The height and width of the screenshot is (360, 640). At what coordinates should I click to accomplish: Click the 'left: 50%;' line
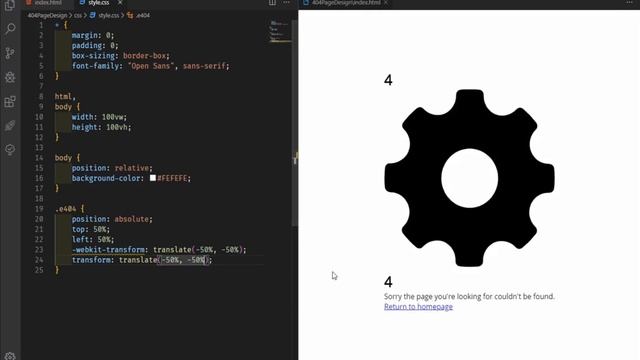93,240
